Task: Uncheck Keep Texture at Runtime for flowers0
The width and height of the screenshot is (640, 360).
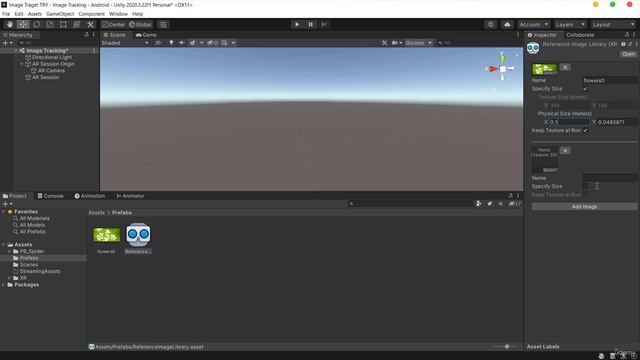Action: click(x=585, y=130)
